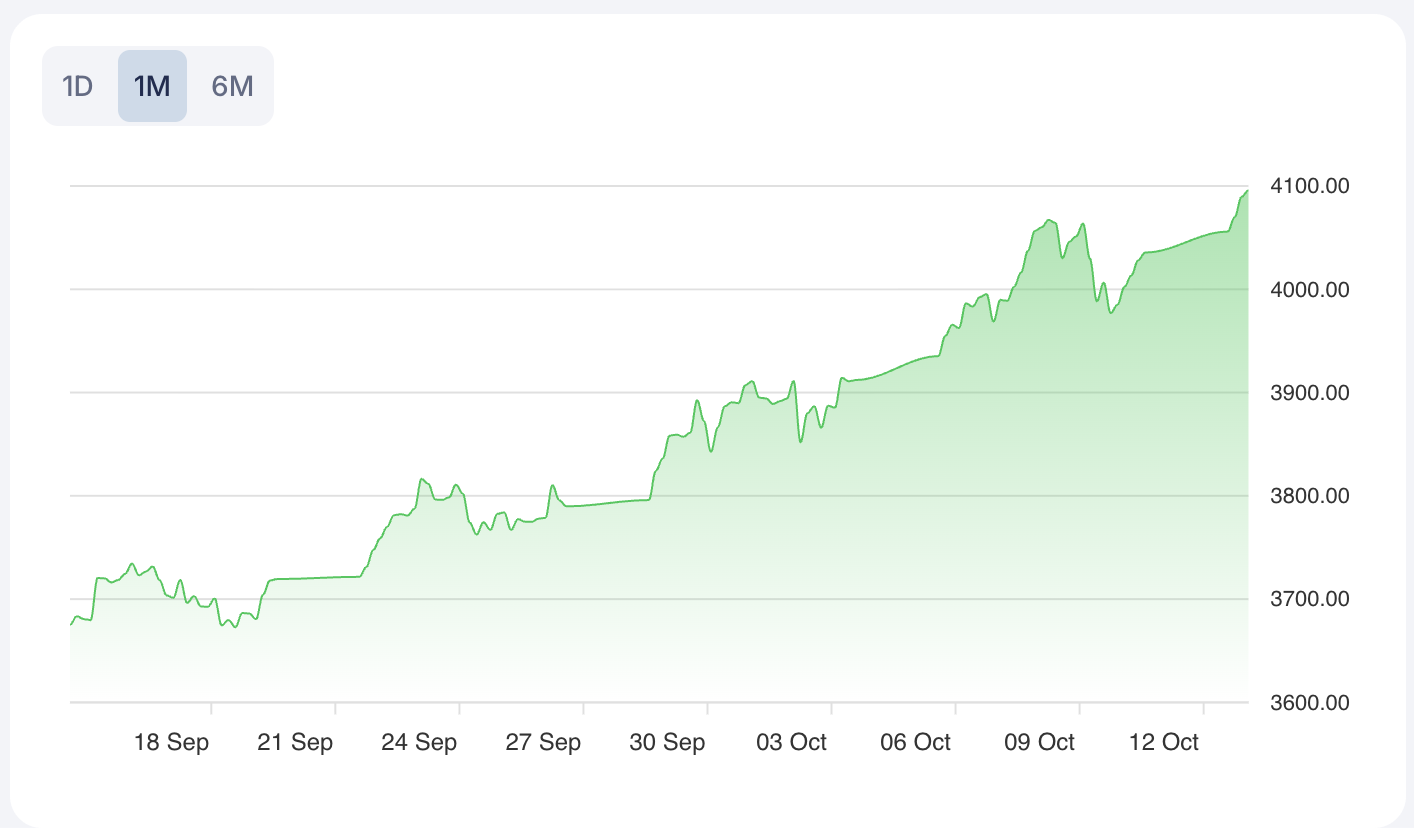Click the 09 Oct date label
Image resolution: width=1414 pixels, height=828 pixels.
click(x=1039, y=742)
